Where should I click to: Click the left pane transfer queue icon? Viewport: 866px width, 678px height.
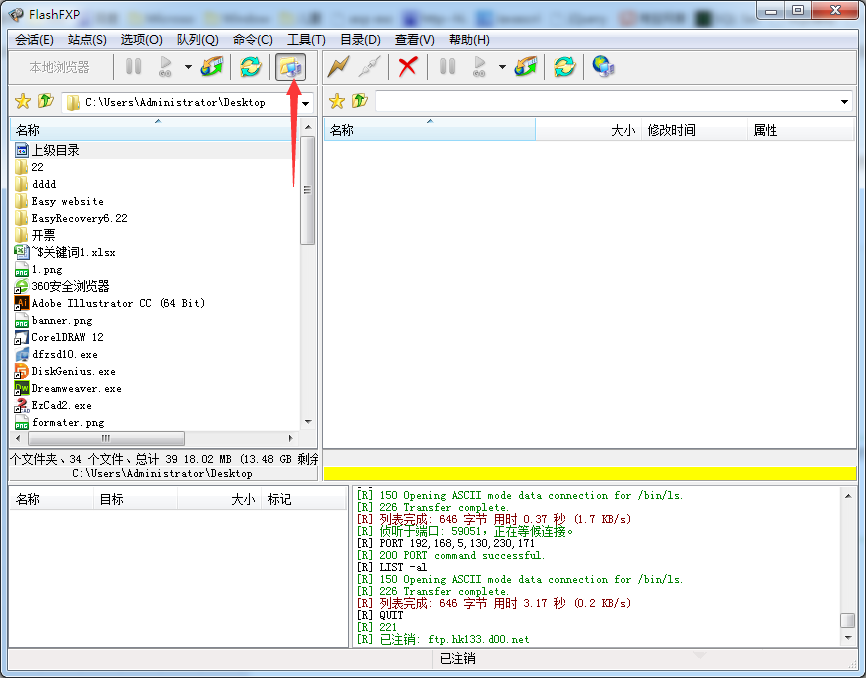(x=212, y=67)
